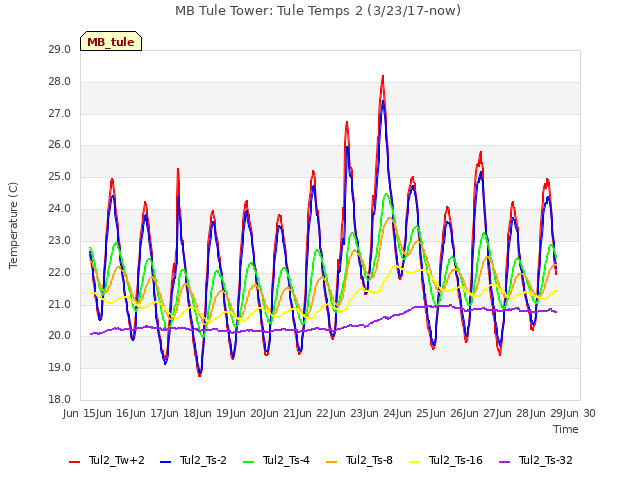Click the Jun 19 x-axis date label
640x480 pixels.
(213, 413)
